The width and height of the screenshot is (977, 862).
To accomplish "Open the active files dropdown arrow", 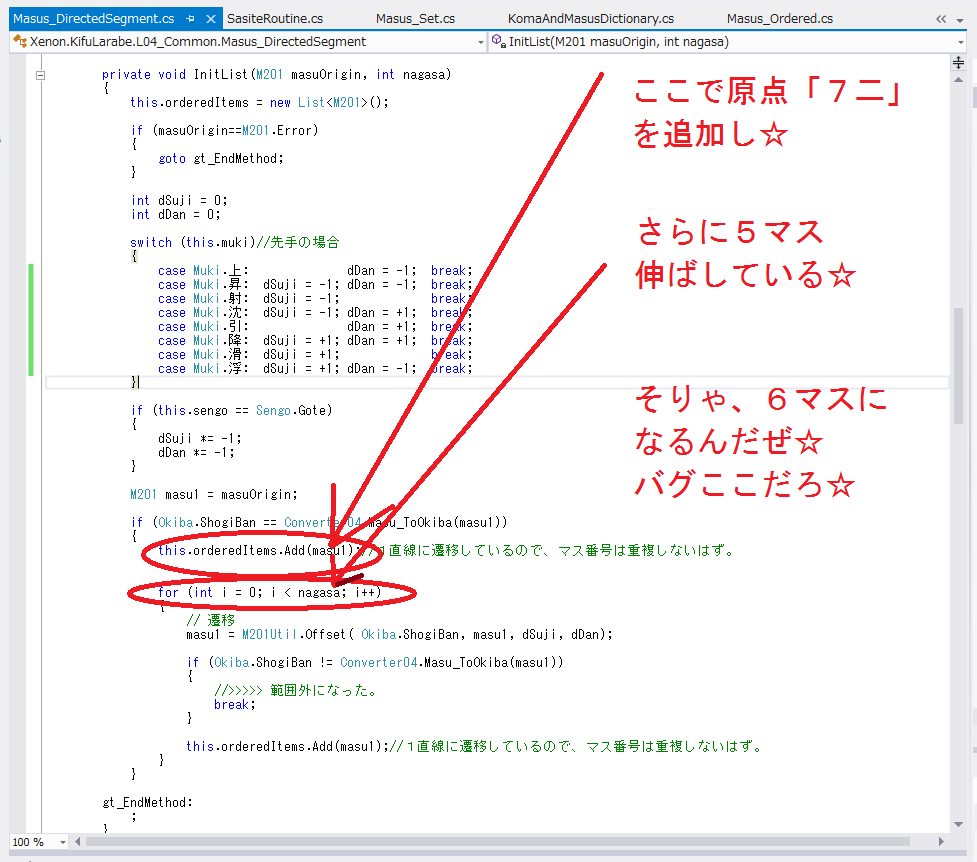I will 960,20.
